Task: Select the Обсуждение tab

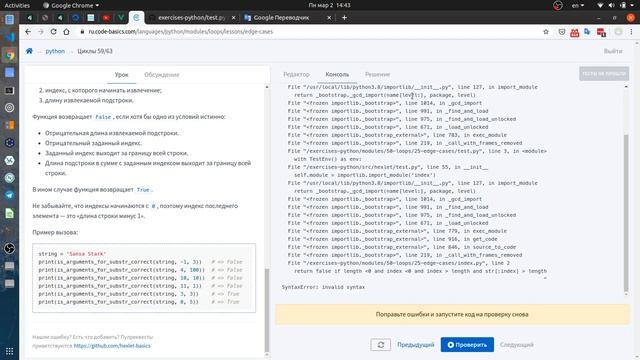Action: pos(162,75)
